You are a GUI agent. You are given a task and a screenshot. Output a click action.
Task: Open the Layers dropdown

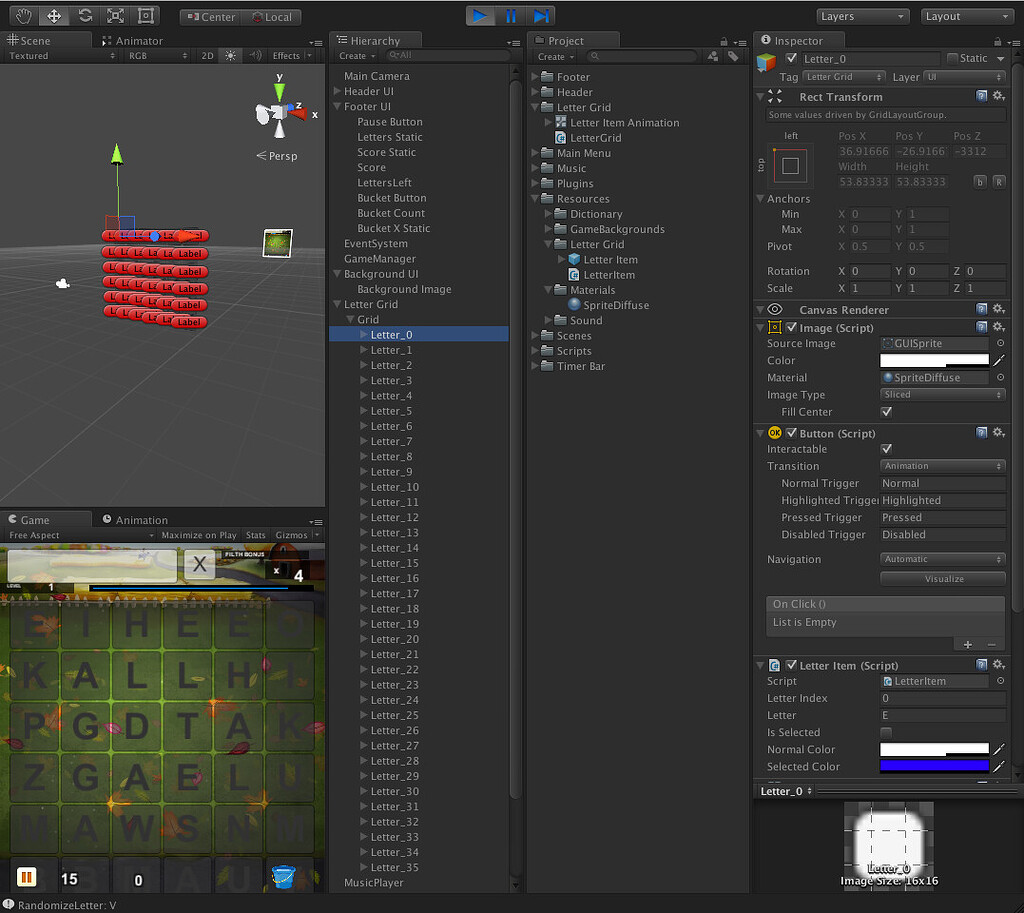(x=862, y=16)
